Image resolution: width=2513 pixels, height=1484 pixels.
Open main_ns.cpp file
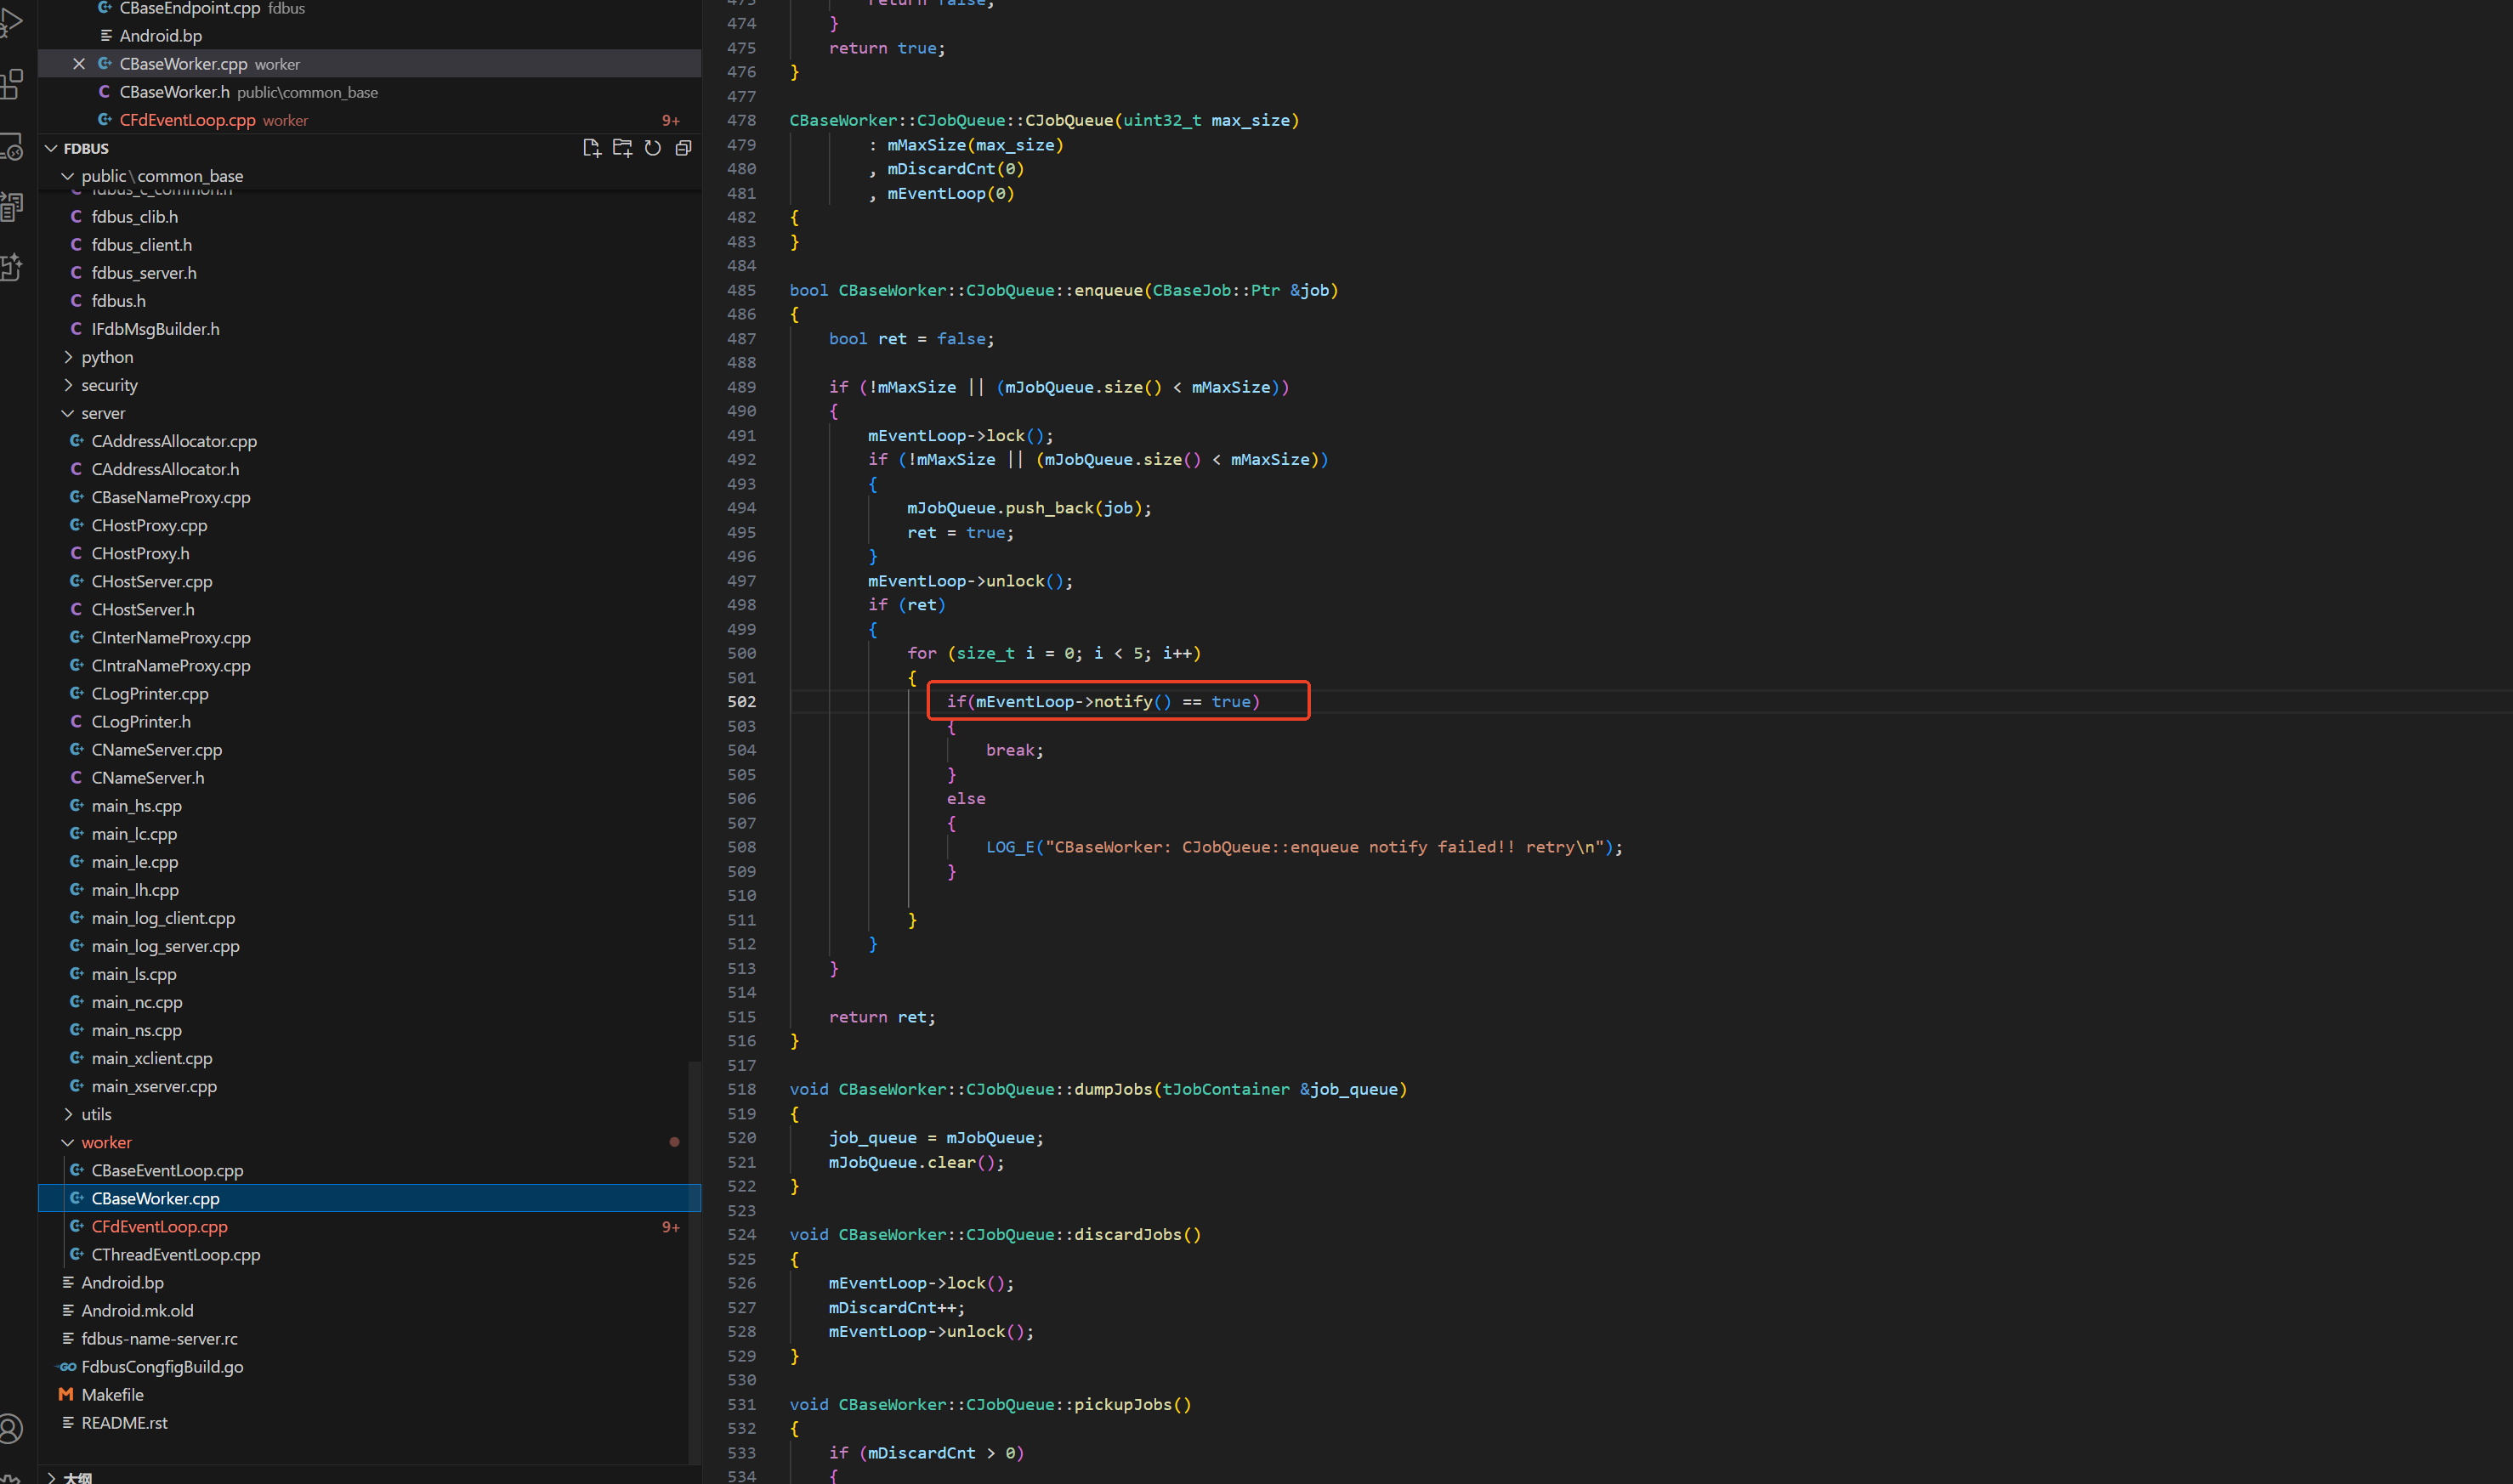click(369, 1030)
